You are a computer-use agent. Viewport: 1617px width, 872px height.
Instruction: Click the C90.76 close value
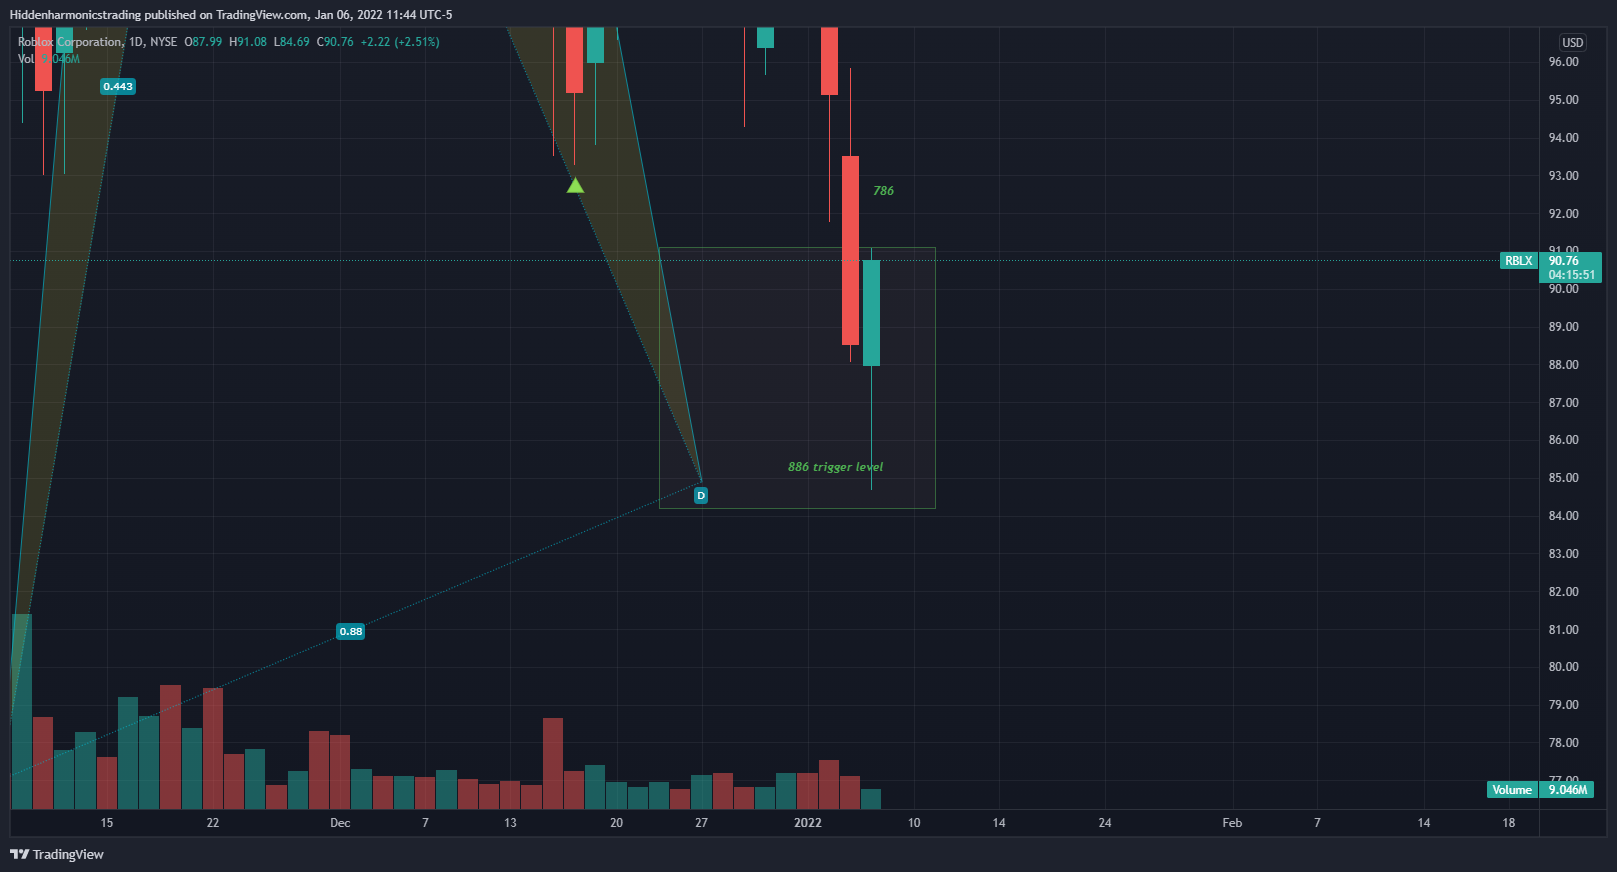[x=335, y=42]
